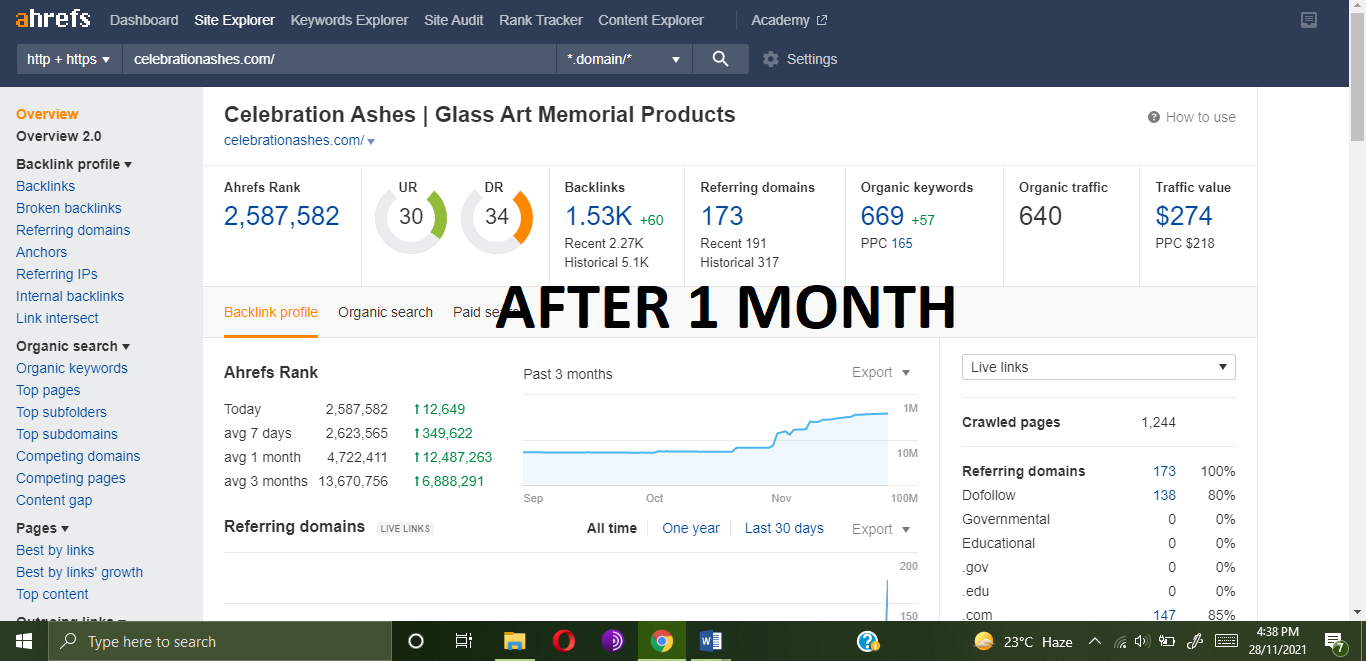Switch referring domains filter to One year
The width and height of the screenshot is (1366, 661).
[x=690, y=528]
